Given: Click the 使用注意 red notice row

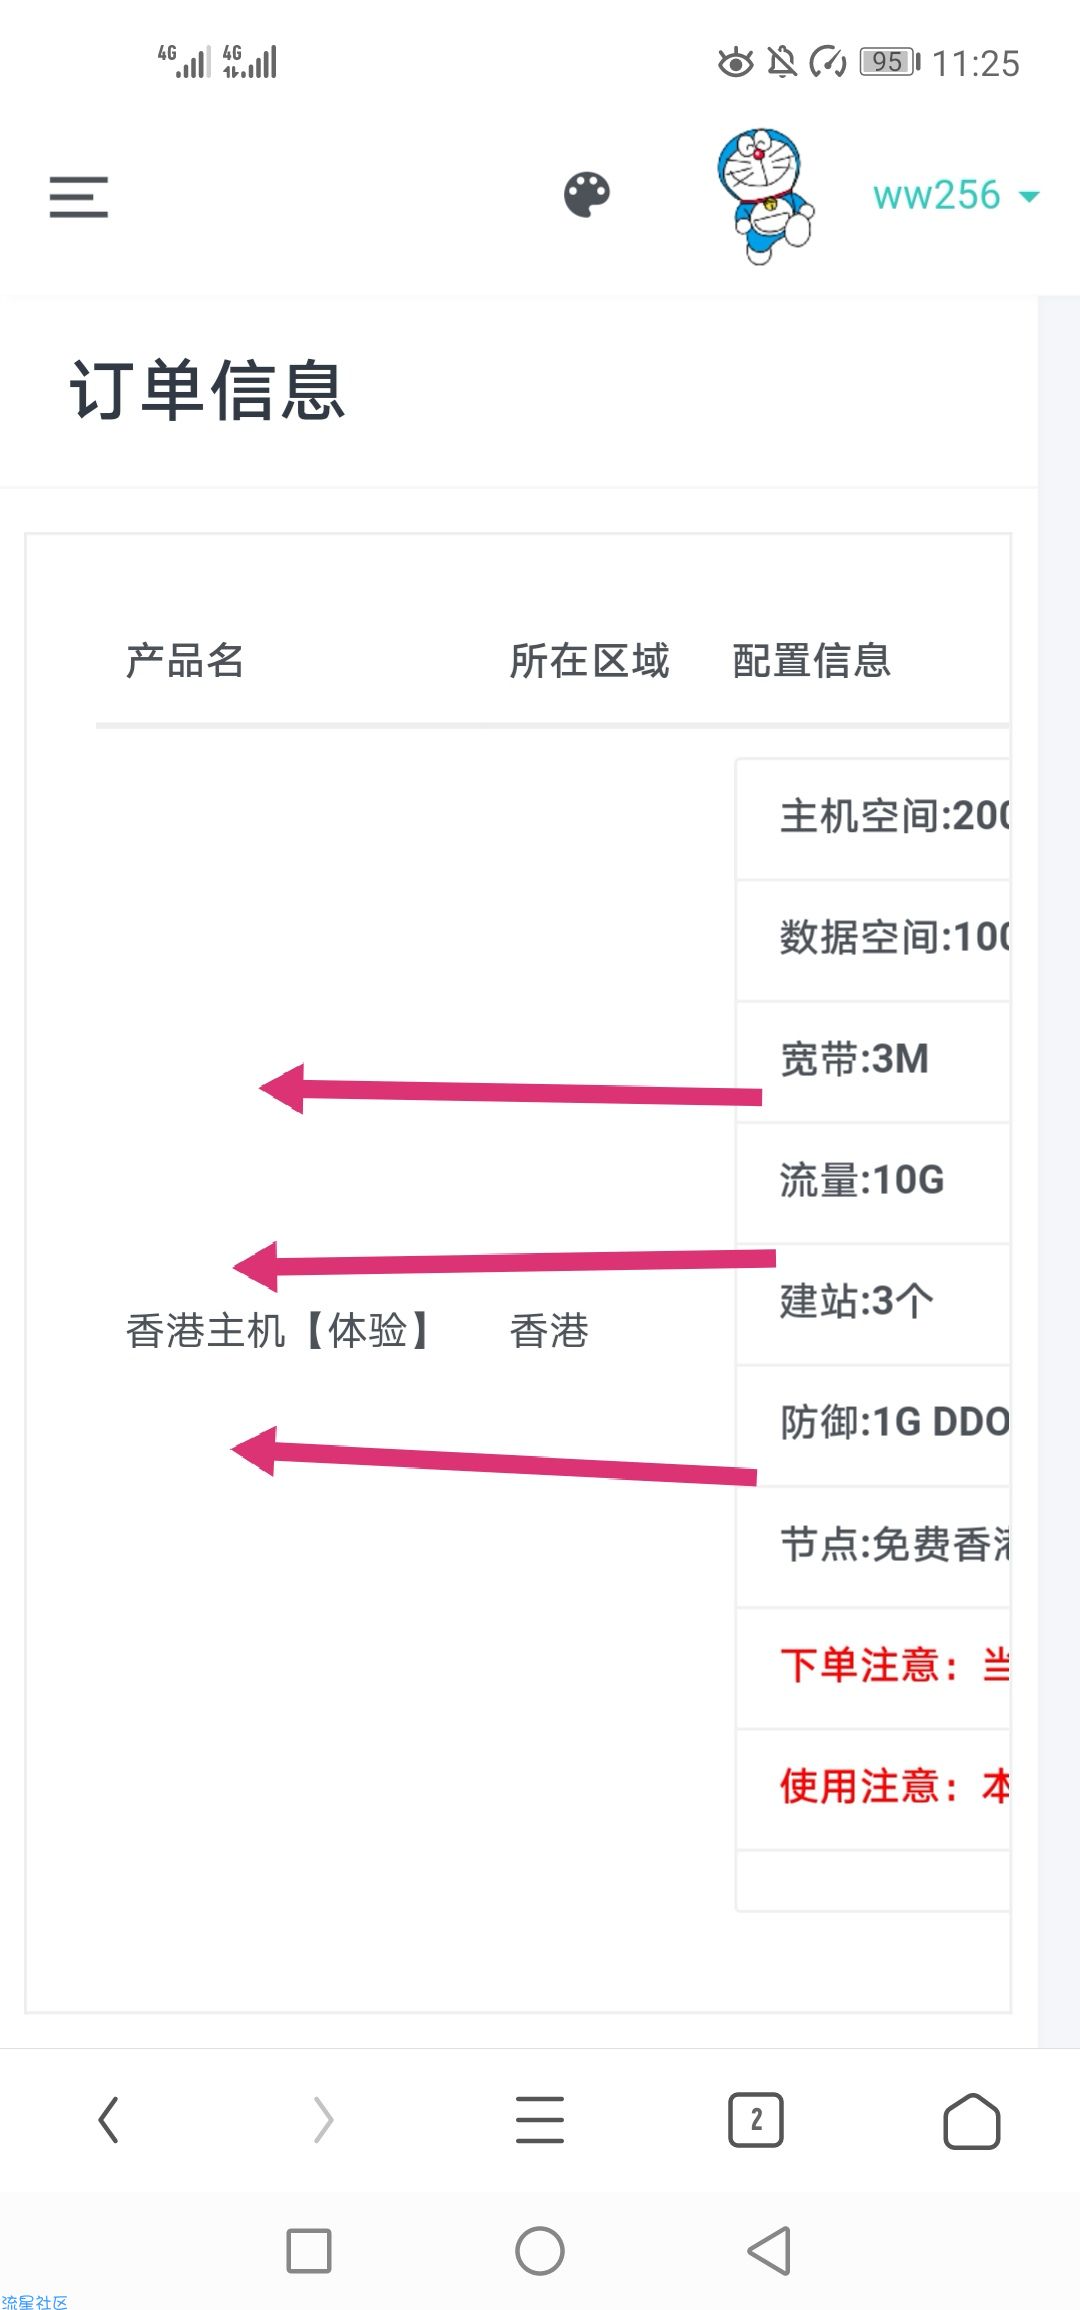Looking at the screenshot, I should tap(873, 1788).
